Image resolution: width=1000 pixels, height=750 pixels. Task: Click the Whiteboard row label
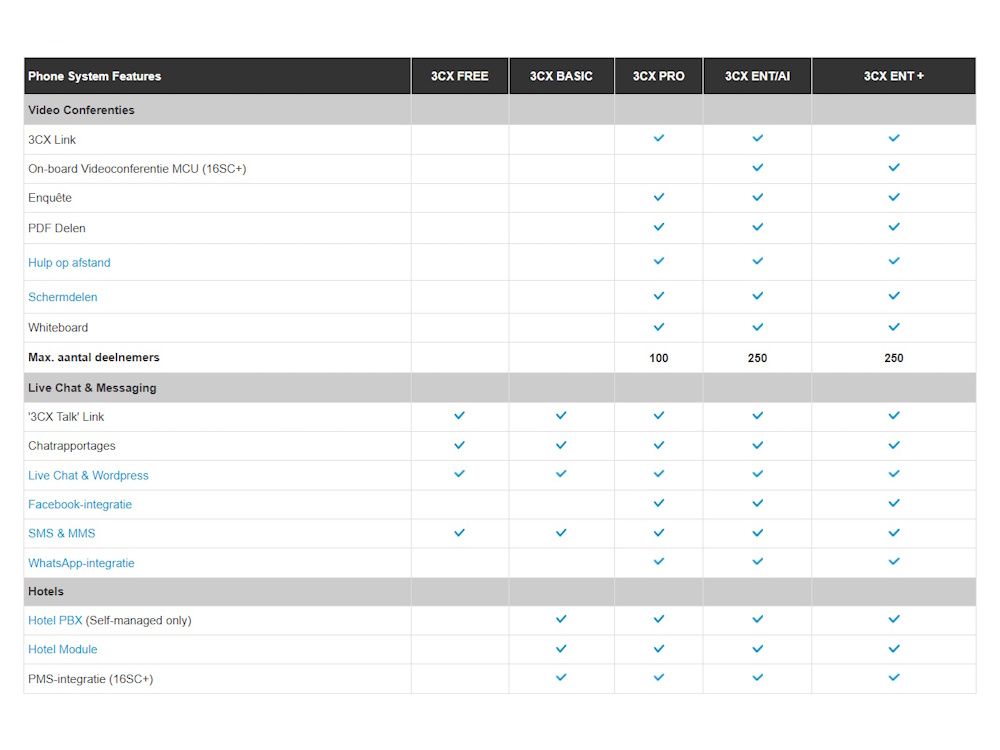(58, 328)
